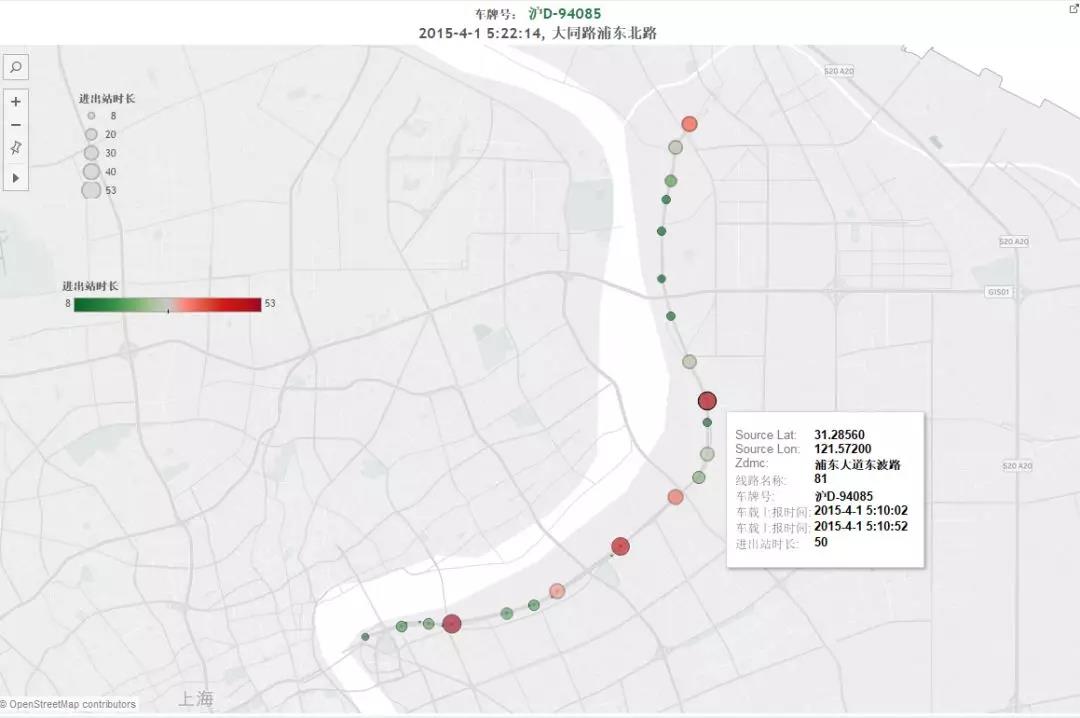
Task: Click the pin icon to reset map
Action: coord(16,148)
